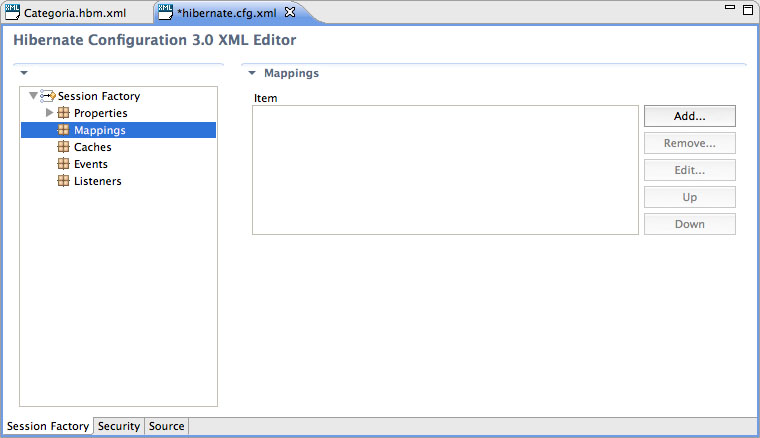Collapse the Mappings section
This screenshot has width=760, height=438.
(252, 73)
